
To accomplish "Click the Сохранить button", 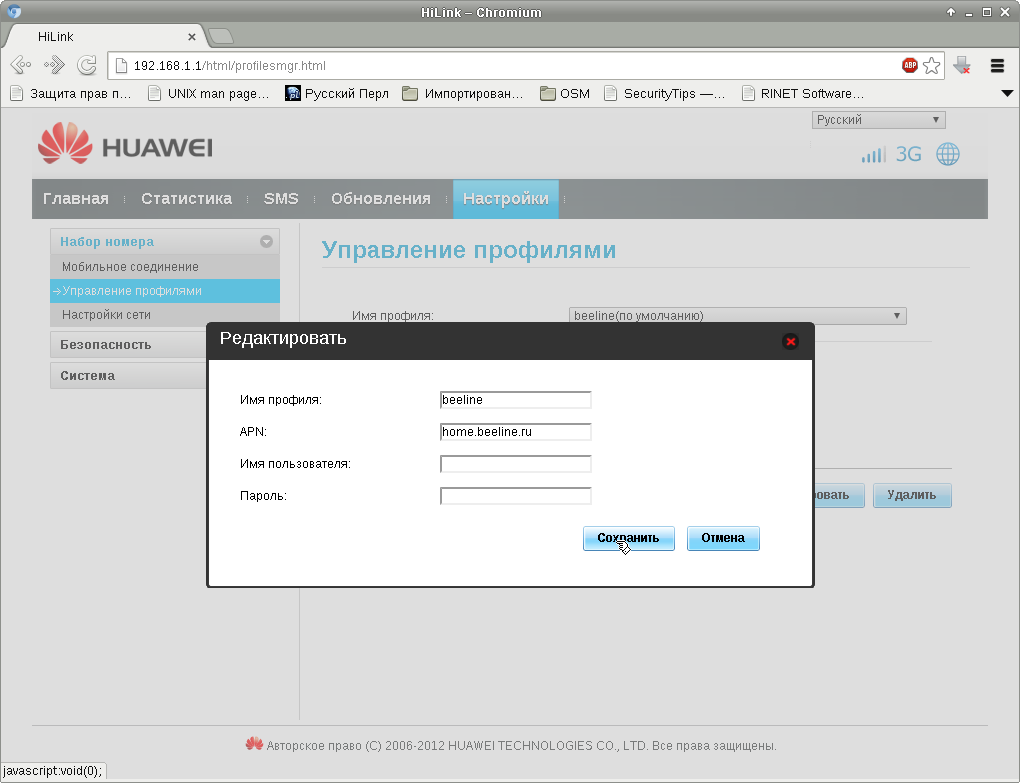I will pyautogui.click(x=628, y=538).
